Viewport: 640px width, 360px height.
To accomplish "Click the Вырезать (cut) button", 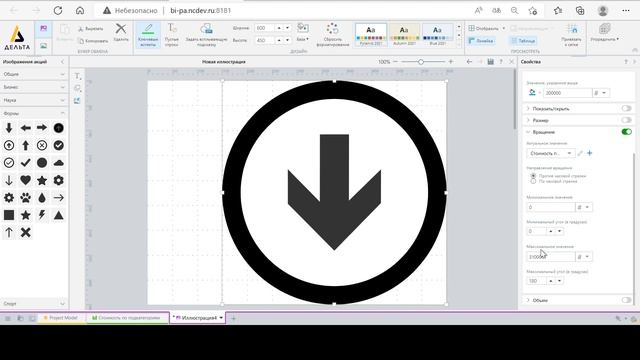I will (91, 29).
